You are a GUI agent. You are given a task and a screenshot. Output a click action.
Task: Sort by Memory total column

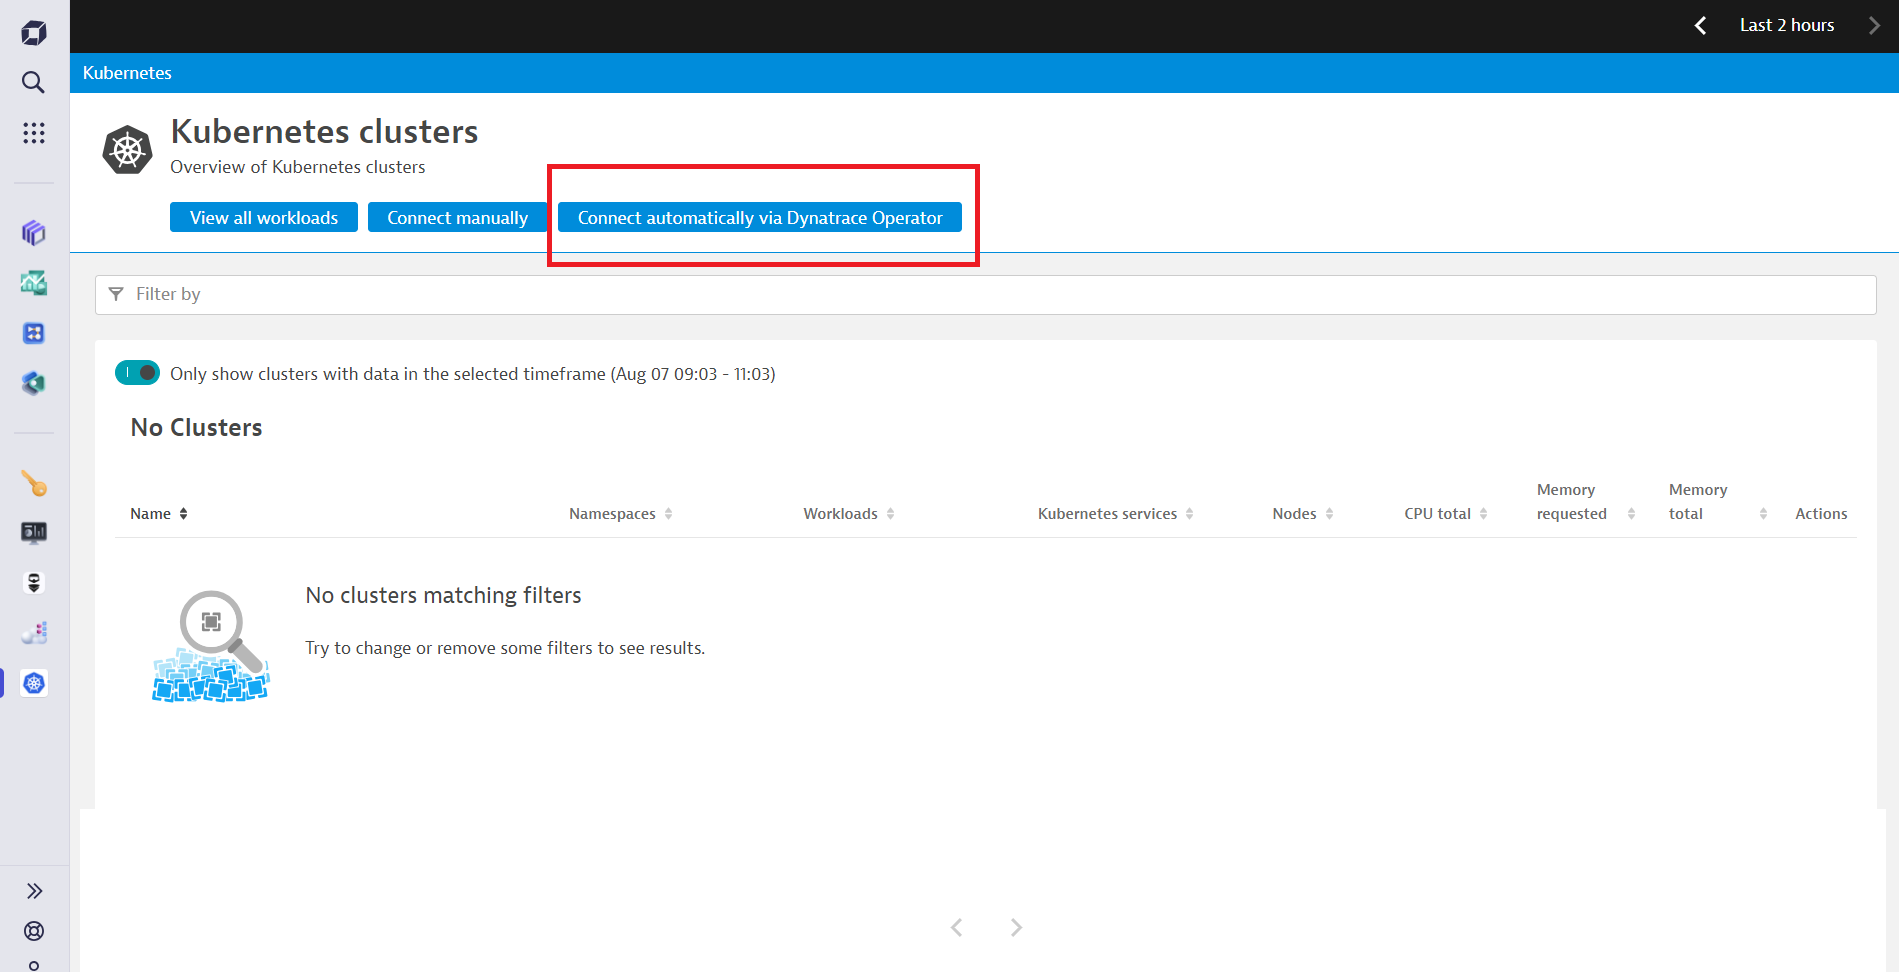coord(1718,502)
